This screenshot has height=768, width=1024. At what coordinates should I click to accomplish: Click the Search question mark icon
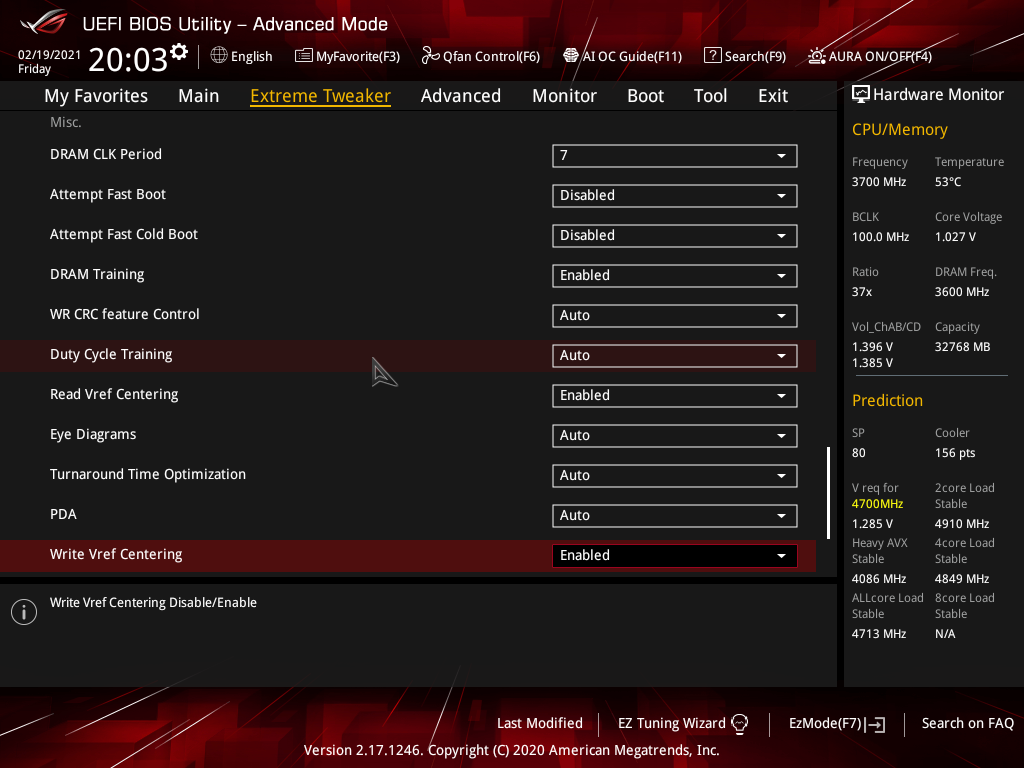click(712, 56)
